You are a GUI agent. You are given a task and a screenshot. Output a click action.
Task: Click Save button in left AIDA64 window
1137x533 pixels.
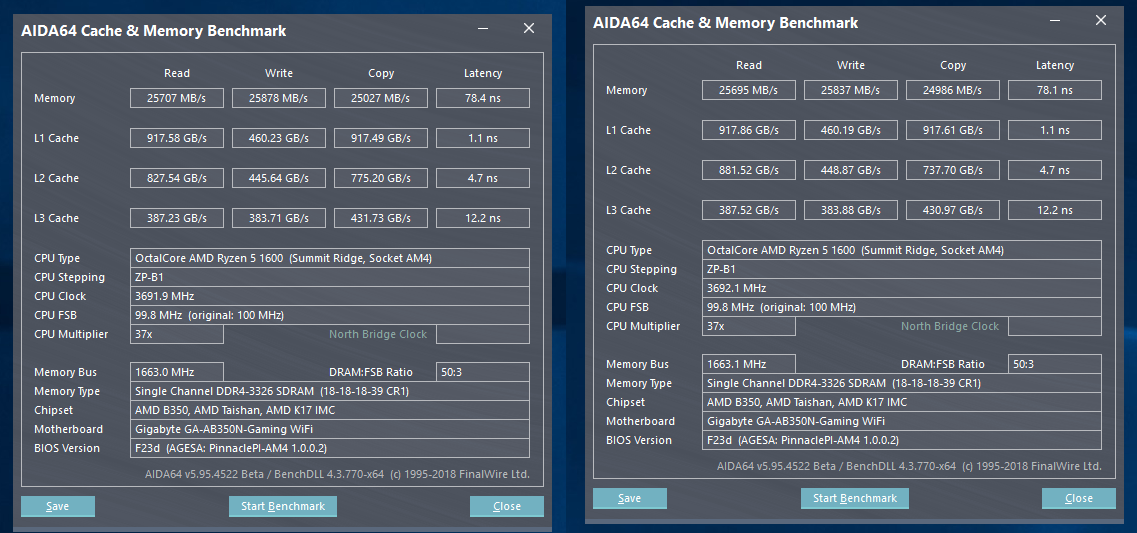pyautogui.click(x=58, y=506)
